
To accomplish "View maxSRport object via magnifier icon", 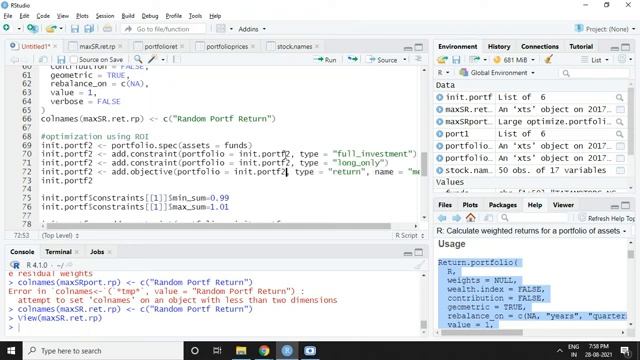I will (x=620, y=122).
